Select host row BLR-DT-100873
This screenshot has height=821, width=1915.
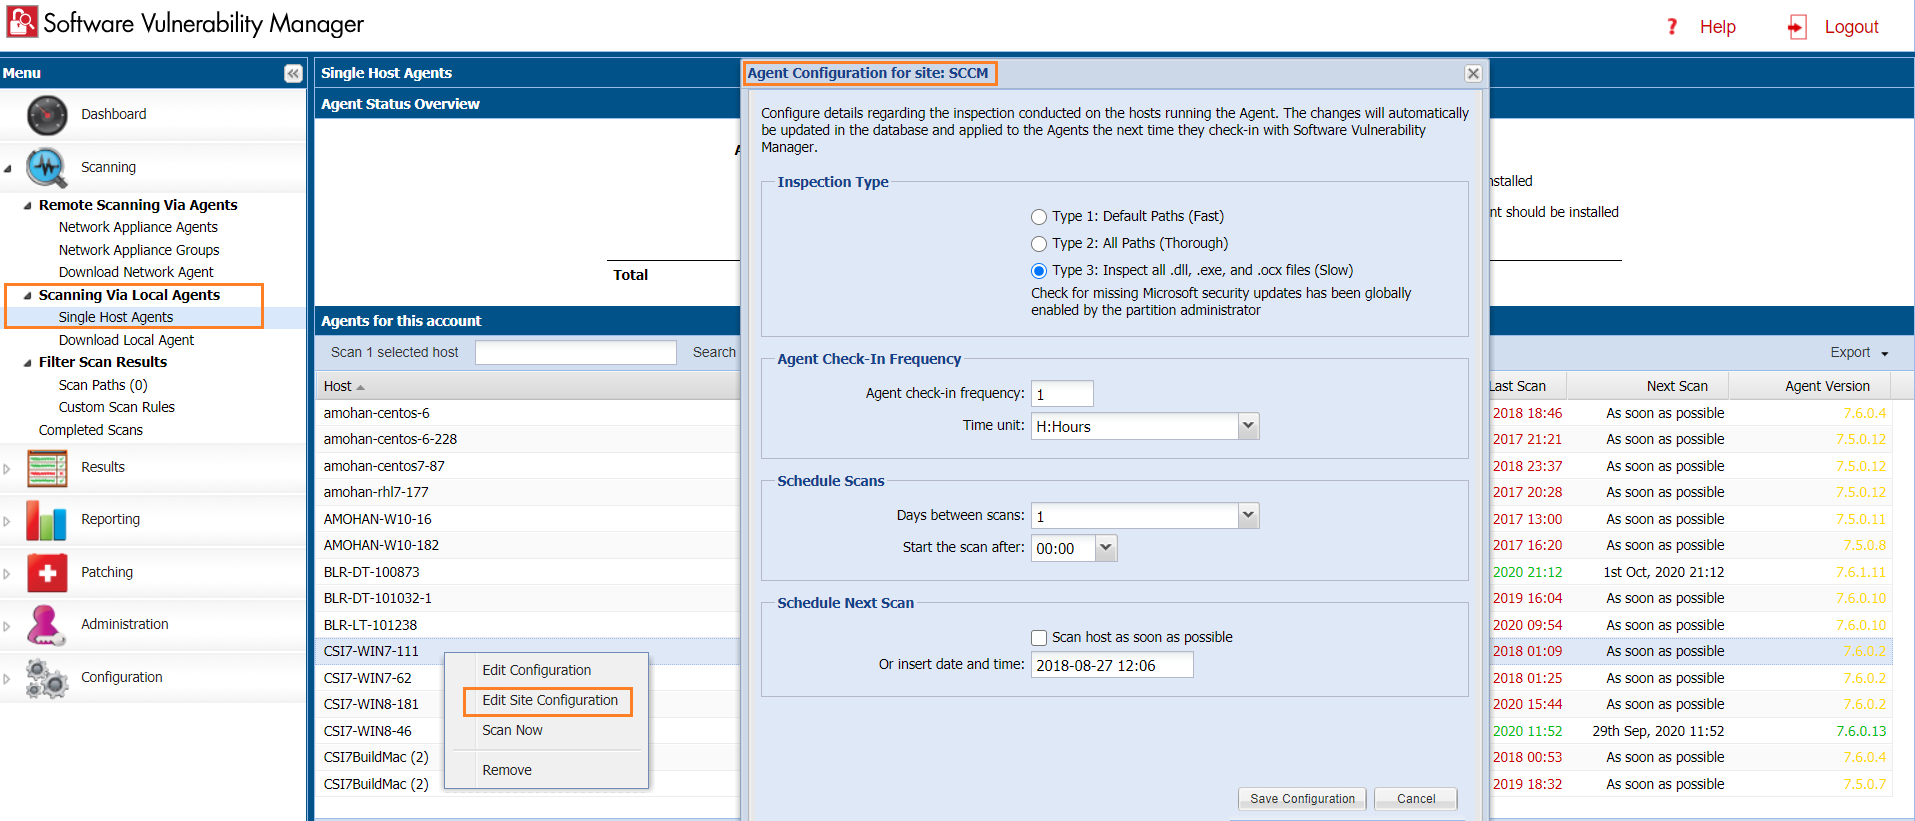(371, 572)
